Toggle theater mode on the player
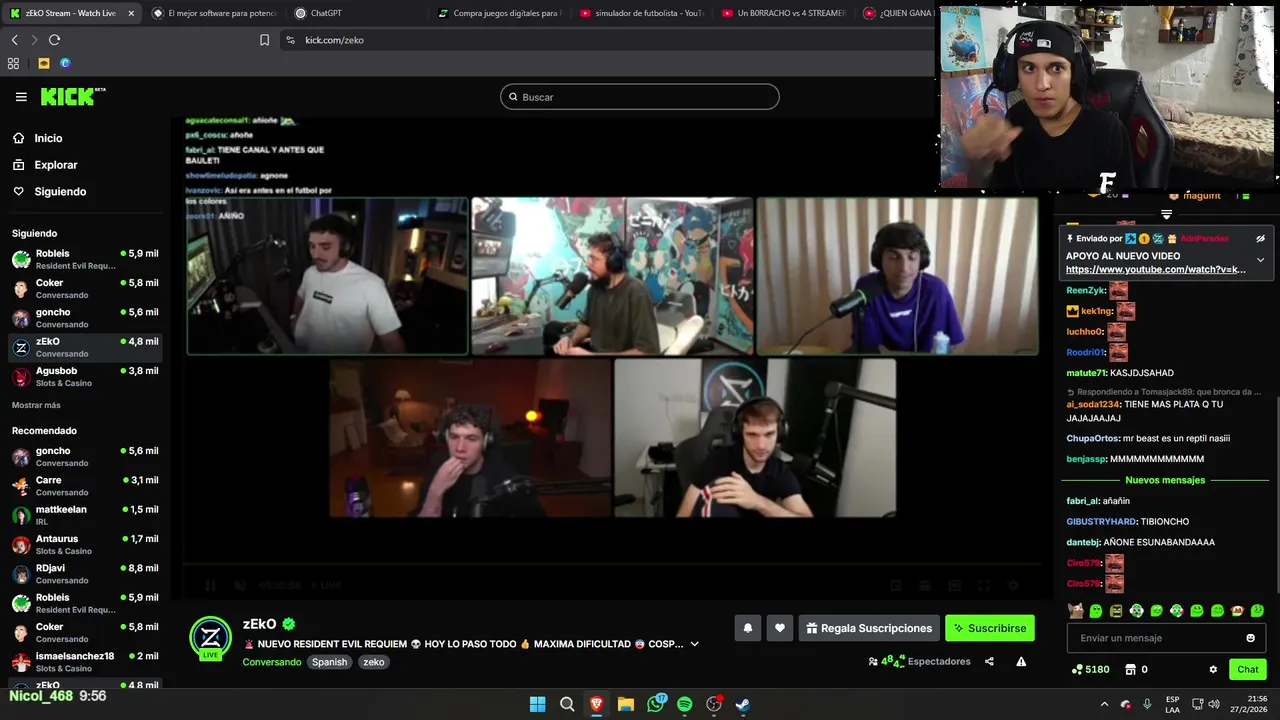 (x=954, y=585)
